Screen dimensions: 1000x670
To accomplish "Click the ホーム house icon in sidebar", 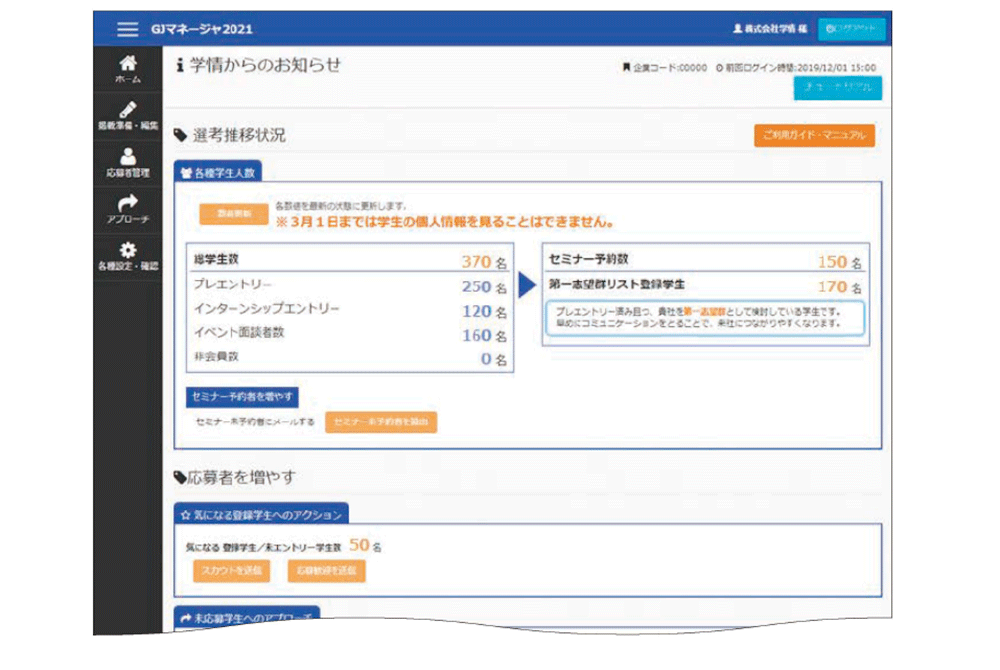I will (x=127, y=63).
